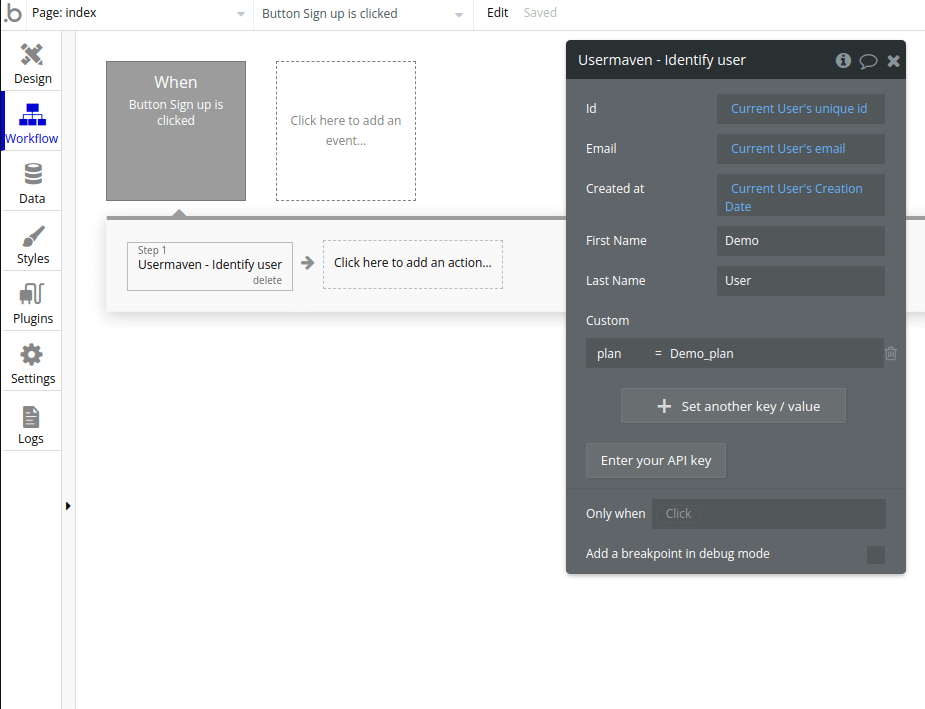Expand the Page: index dropdown
This screenshot has width=925, height=709.
click(x=240, y=14)
